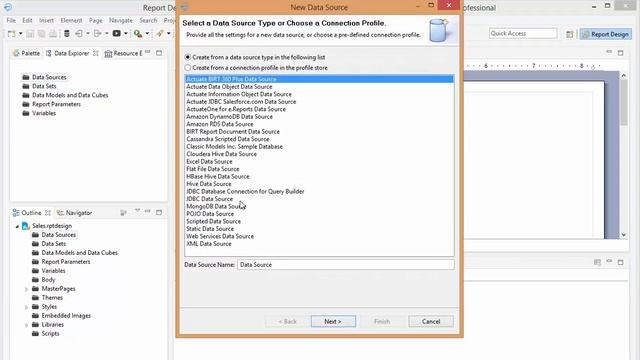
Task: Minimize the Data Explorer panel
Action: coord(148,52)
